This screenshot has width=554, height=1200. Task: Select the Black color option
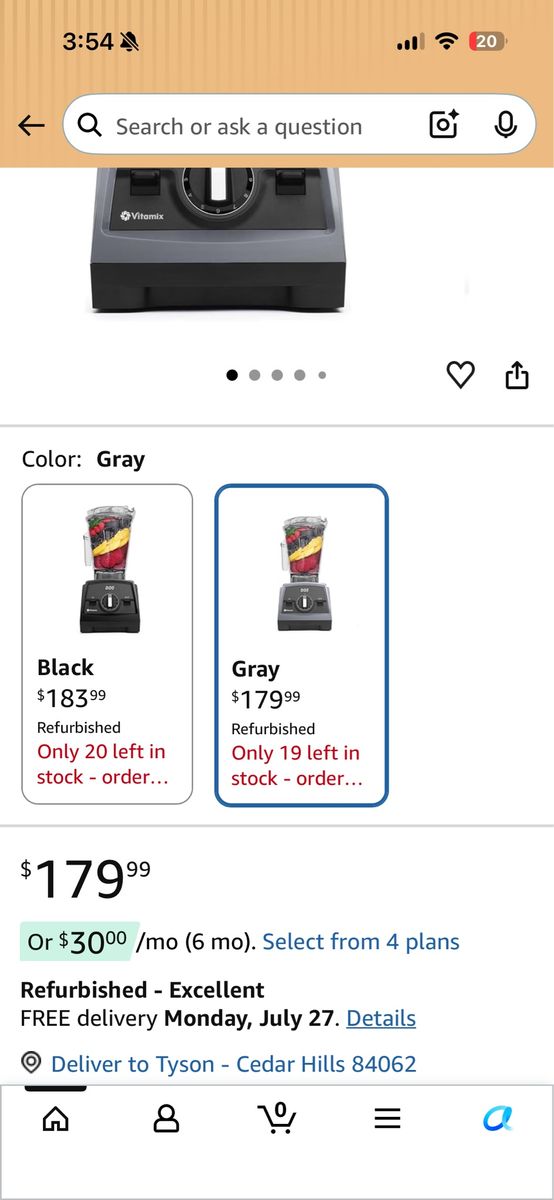click(x=107, y=644)
